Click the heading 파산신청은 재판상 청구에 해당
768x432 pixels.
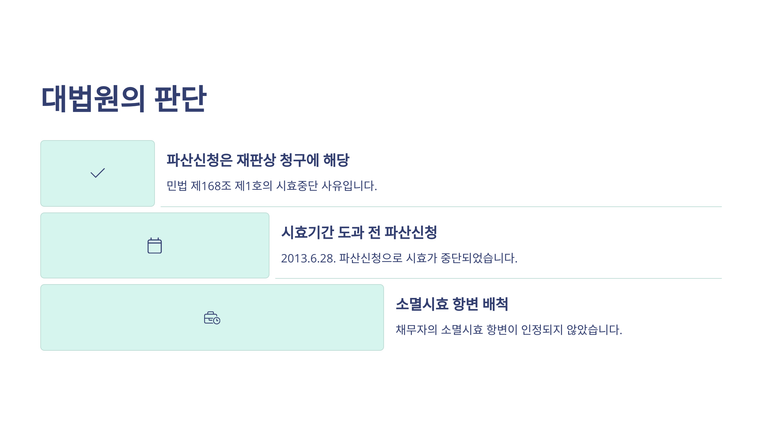pyautogui.click(x=258, y=160)
